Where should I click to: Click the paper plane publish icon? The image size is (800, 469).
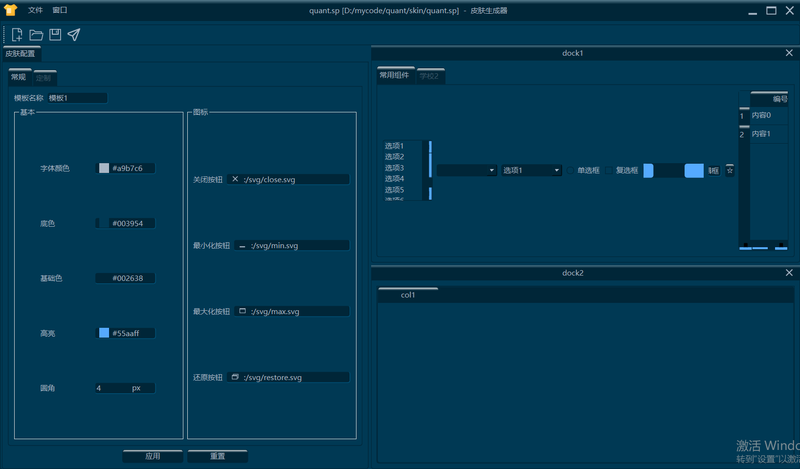coord(74,35)
